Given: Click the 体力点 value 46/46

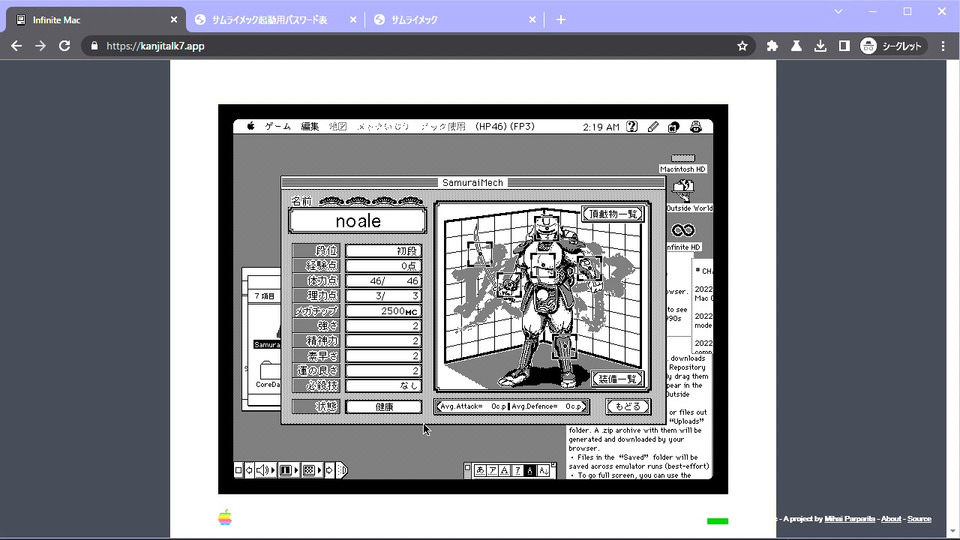Looking at the screenshot, I should [383, 280].
